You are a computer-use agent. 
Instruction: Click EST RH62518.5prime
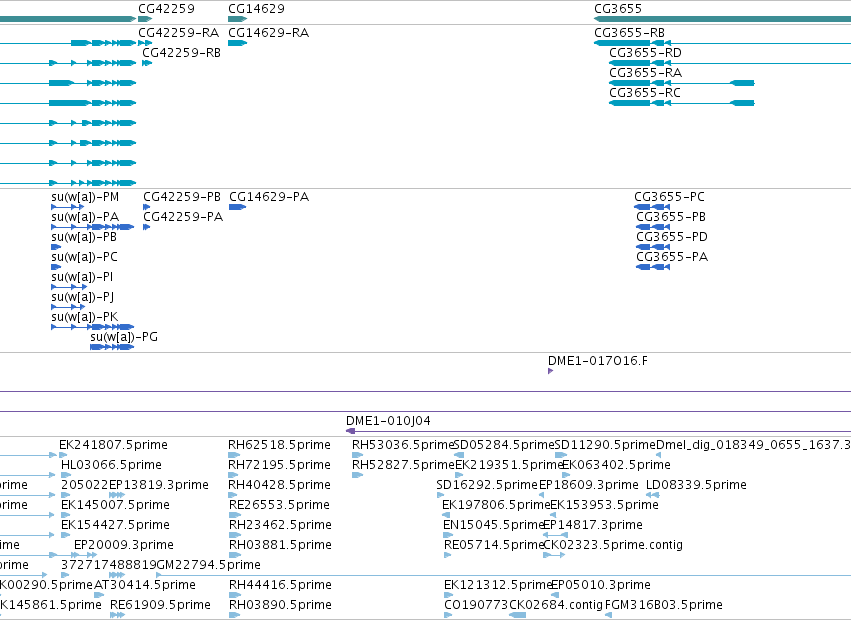279,445
